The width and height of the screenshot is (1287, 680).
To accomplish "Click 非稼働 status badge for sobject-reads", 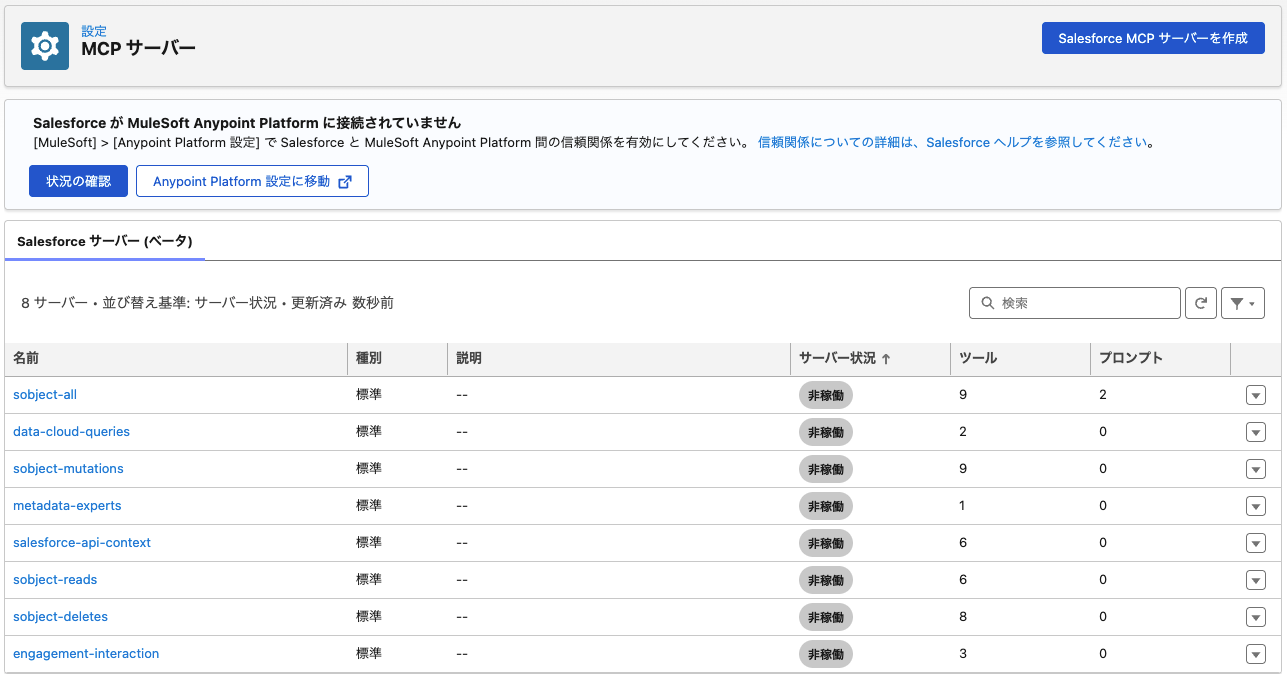I will click(826, 580).
